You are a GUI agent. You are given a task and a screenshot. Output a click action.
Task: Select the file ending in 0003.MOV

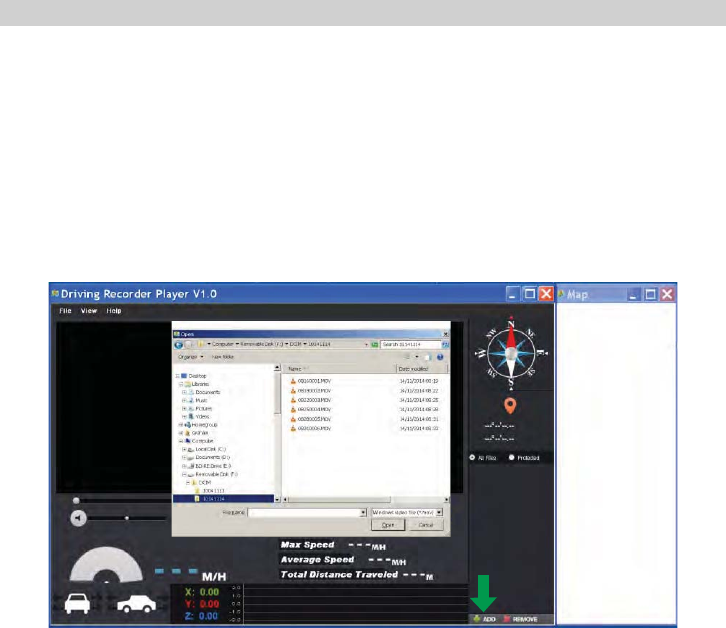314,400
